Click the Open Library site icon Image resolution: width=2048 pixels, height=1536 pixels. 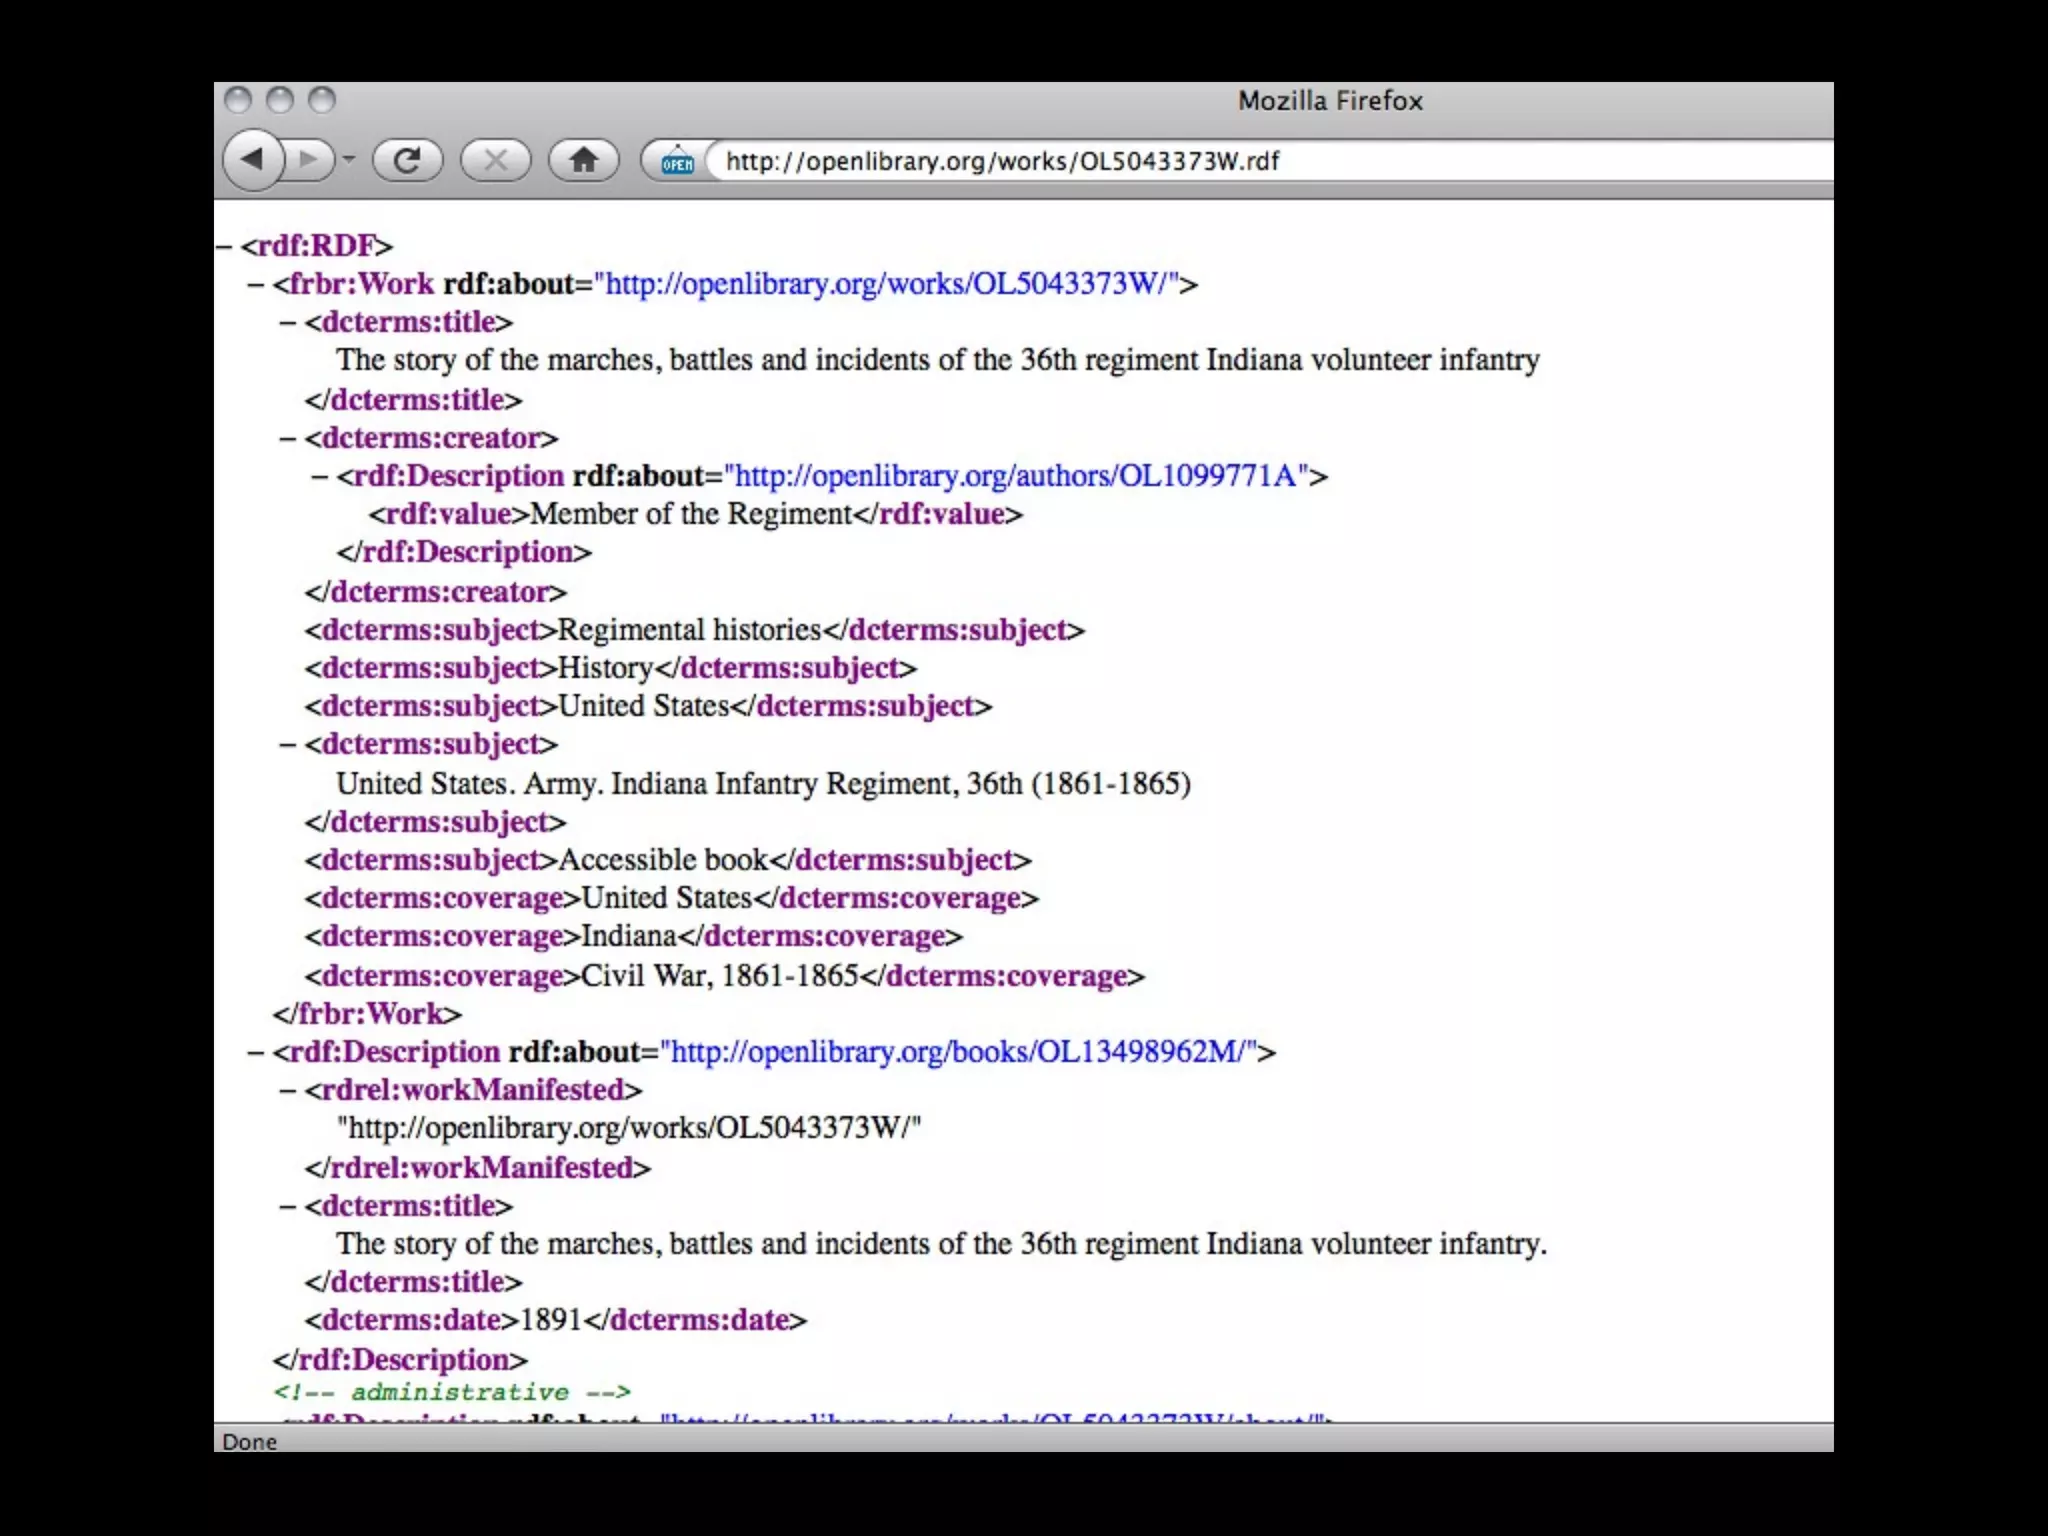(x=678, y=161)
